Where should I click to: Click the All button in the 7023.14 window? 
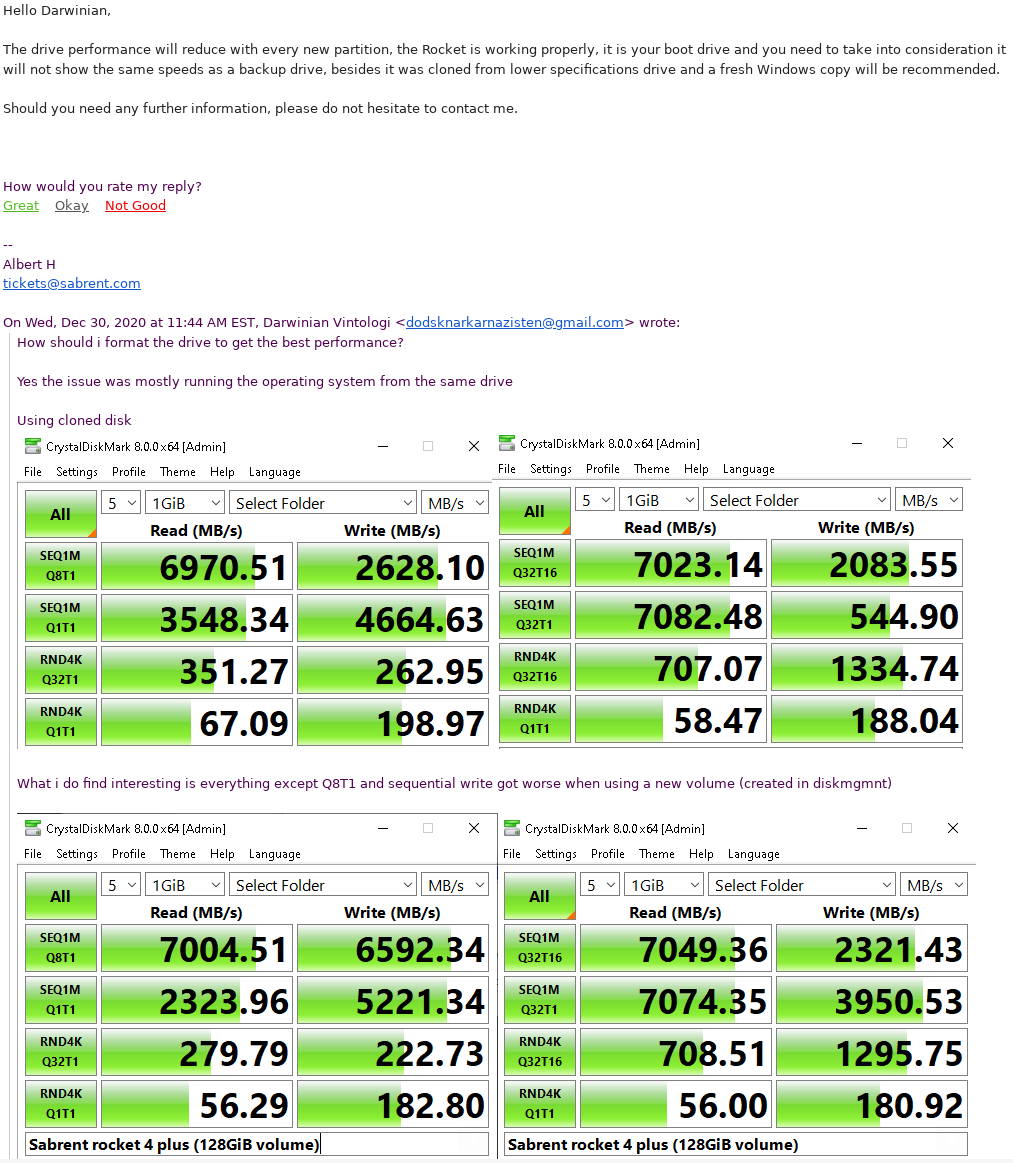tap(535, 511)
